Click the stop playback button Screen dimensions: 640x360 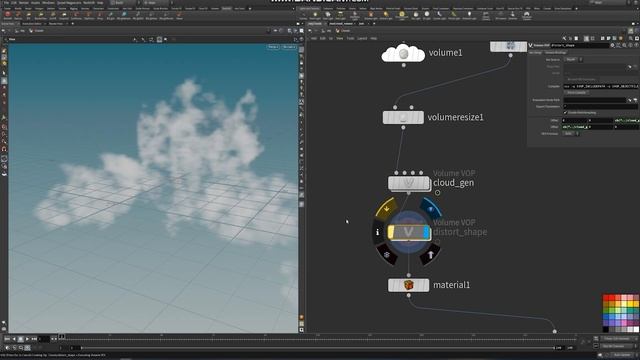(x=21, y=339)
